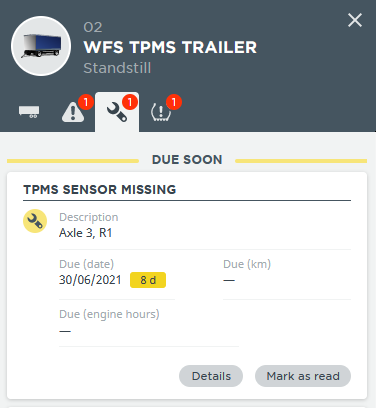Click the WFS TPMS TRAILER vehicle name
Screen dimensions: 376x408
[x=170, y=47]
